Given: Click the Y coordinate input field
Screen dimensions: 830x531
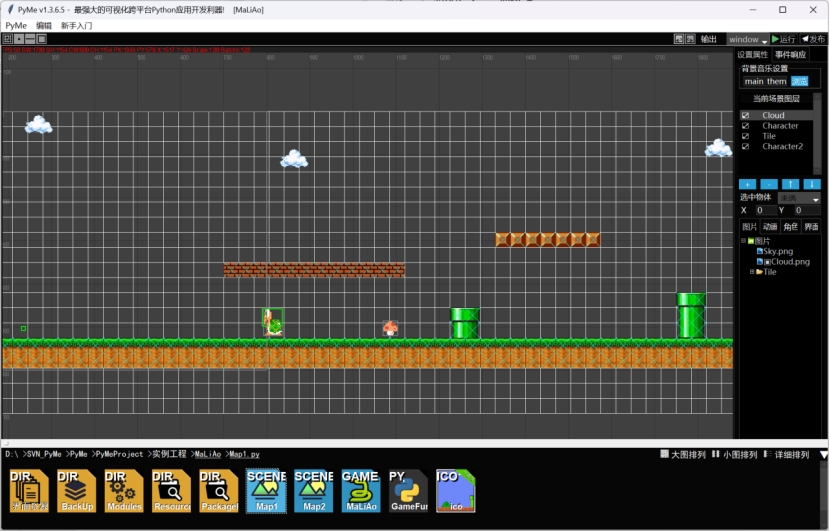Looking at the screenshot, I should (x=807, y=210).
